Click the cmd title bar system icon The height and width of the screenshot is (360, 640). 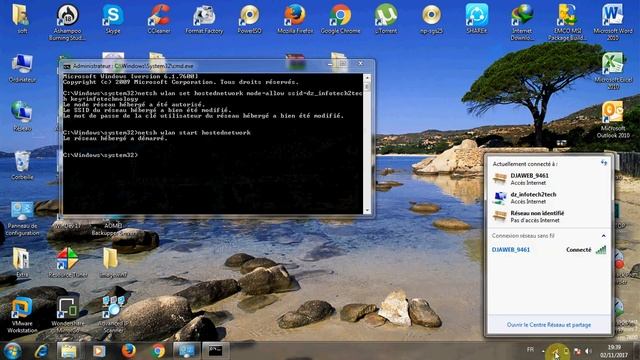[x=67, y=66]
